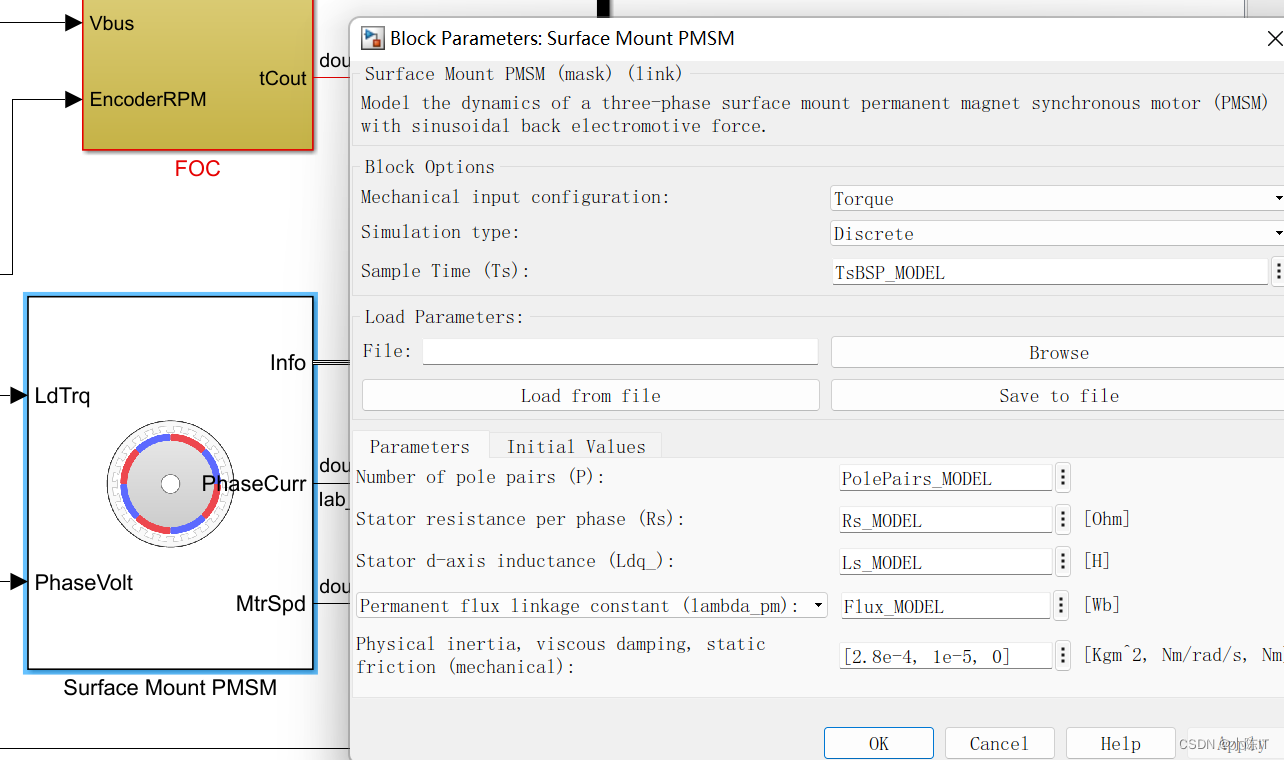
Task: Click the Cancel button
Action: 999,743
